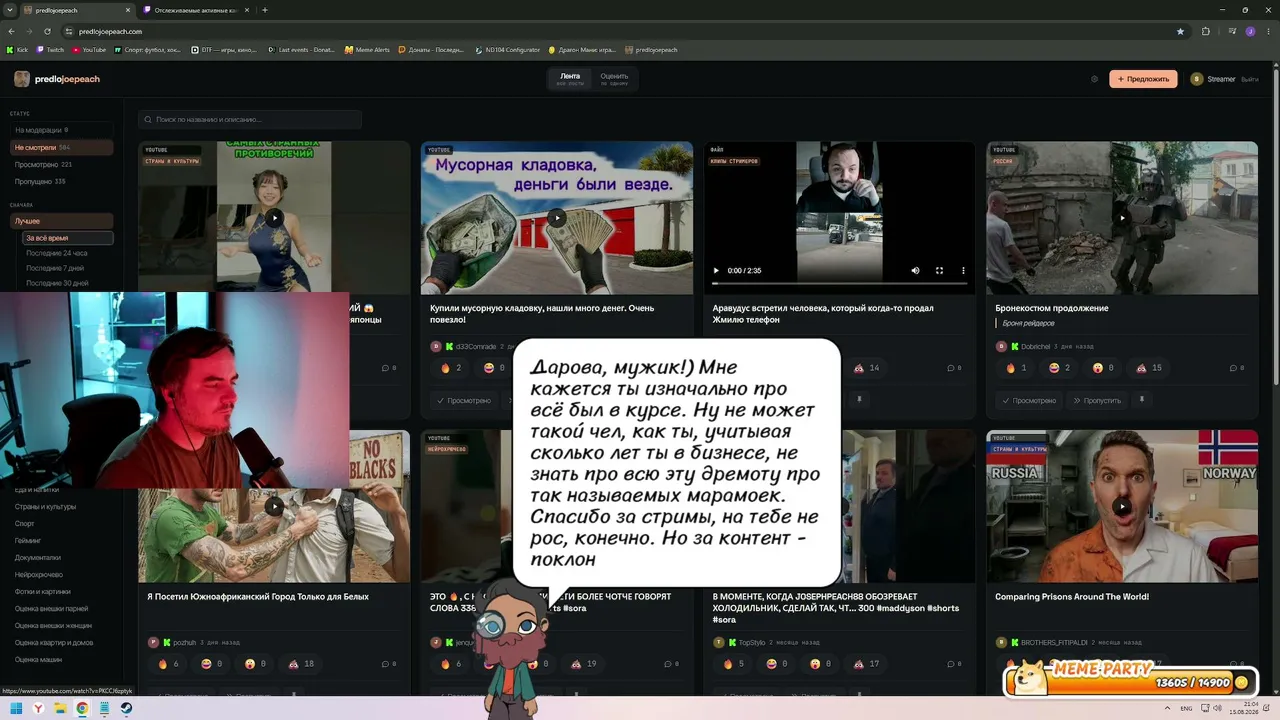Open the Windows Start menu
The height and width of the screenshot is (720, 1280).
pos(17,708)
